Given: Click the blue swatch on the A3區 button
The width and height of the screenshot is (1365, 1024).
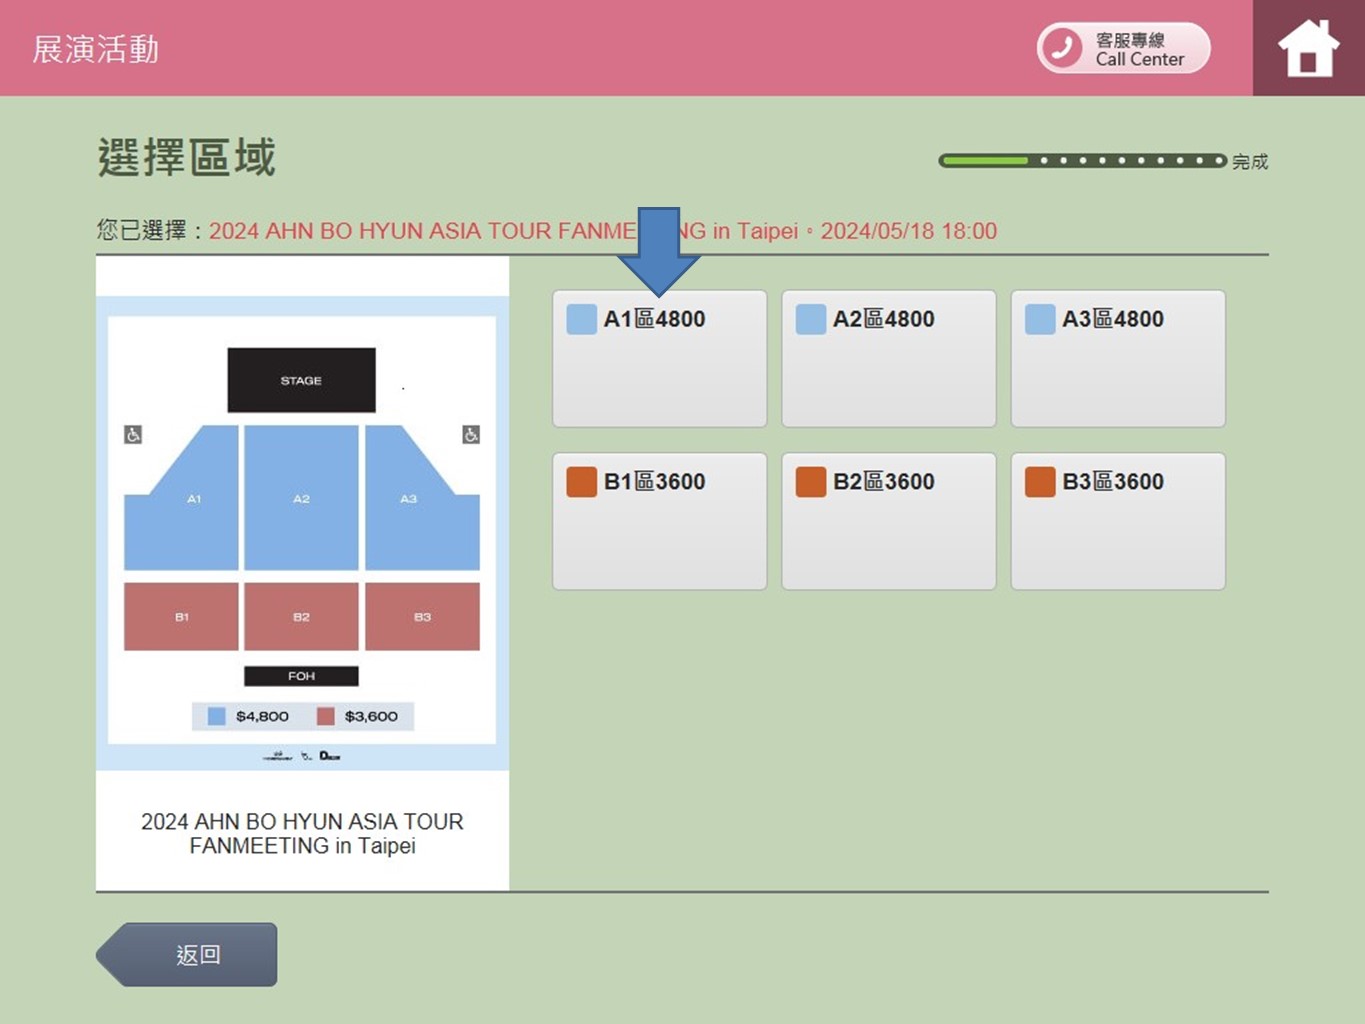Looking at the screenshot, I should click(x=1040, y=319).
